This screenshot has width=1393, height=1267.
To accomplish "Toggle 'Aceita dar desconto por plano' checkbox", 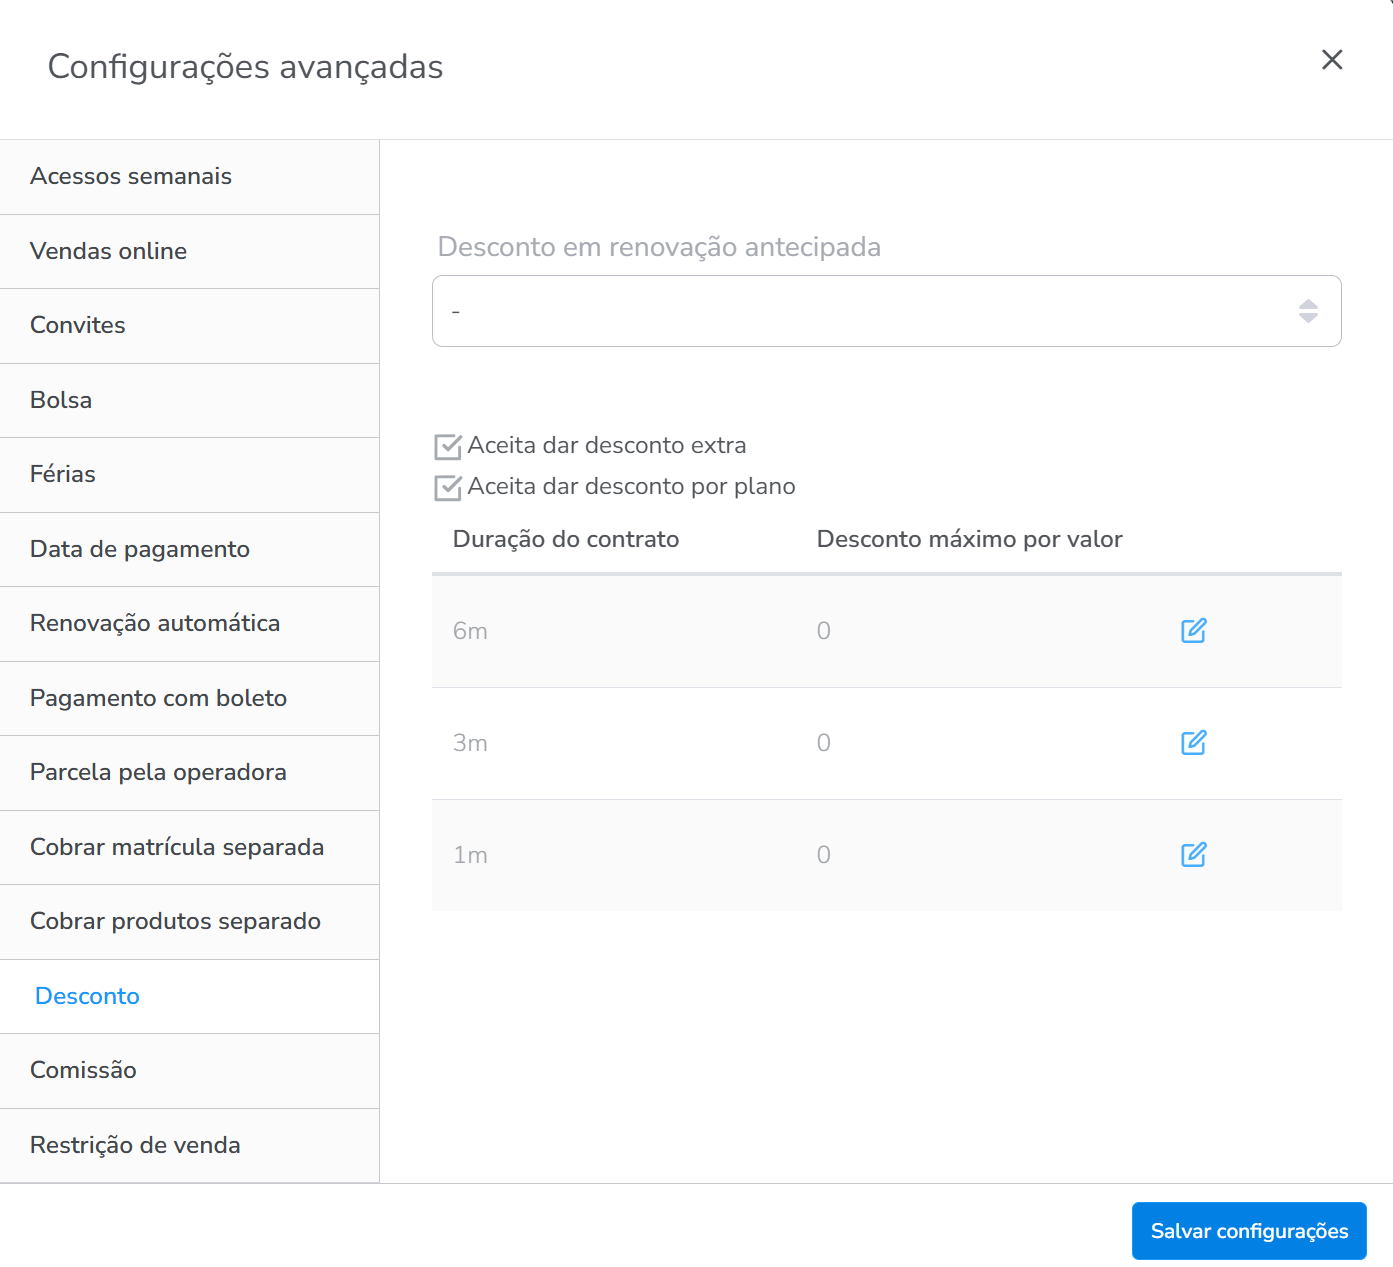I will click(x=448, y=487).
